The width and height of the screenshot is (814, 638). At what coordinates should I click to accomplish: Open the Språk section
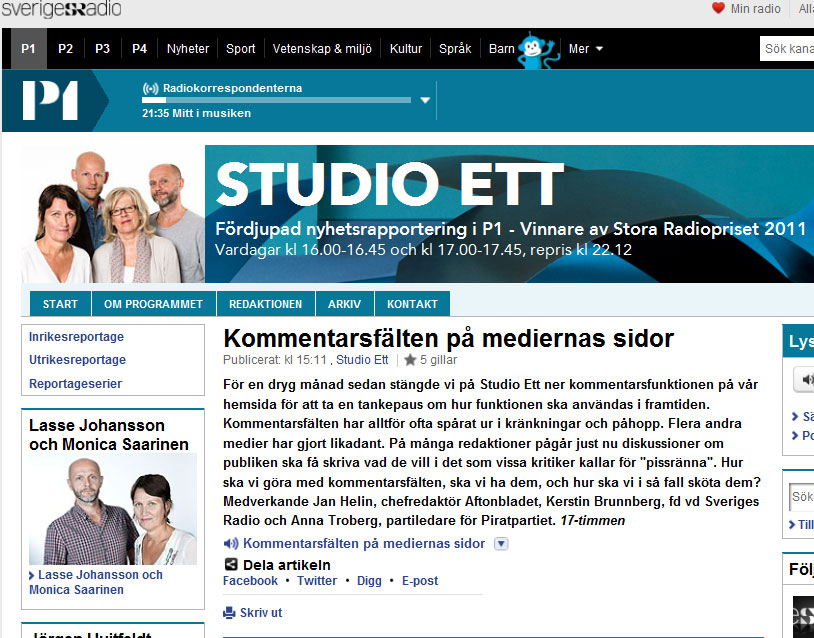[x=455, y=49]
